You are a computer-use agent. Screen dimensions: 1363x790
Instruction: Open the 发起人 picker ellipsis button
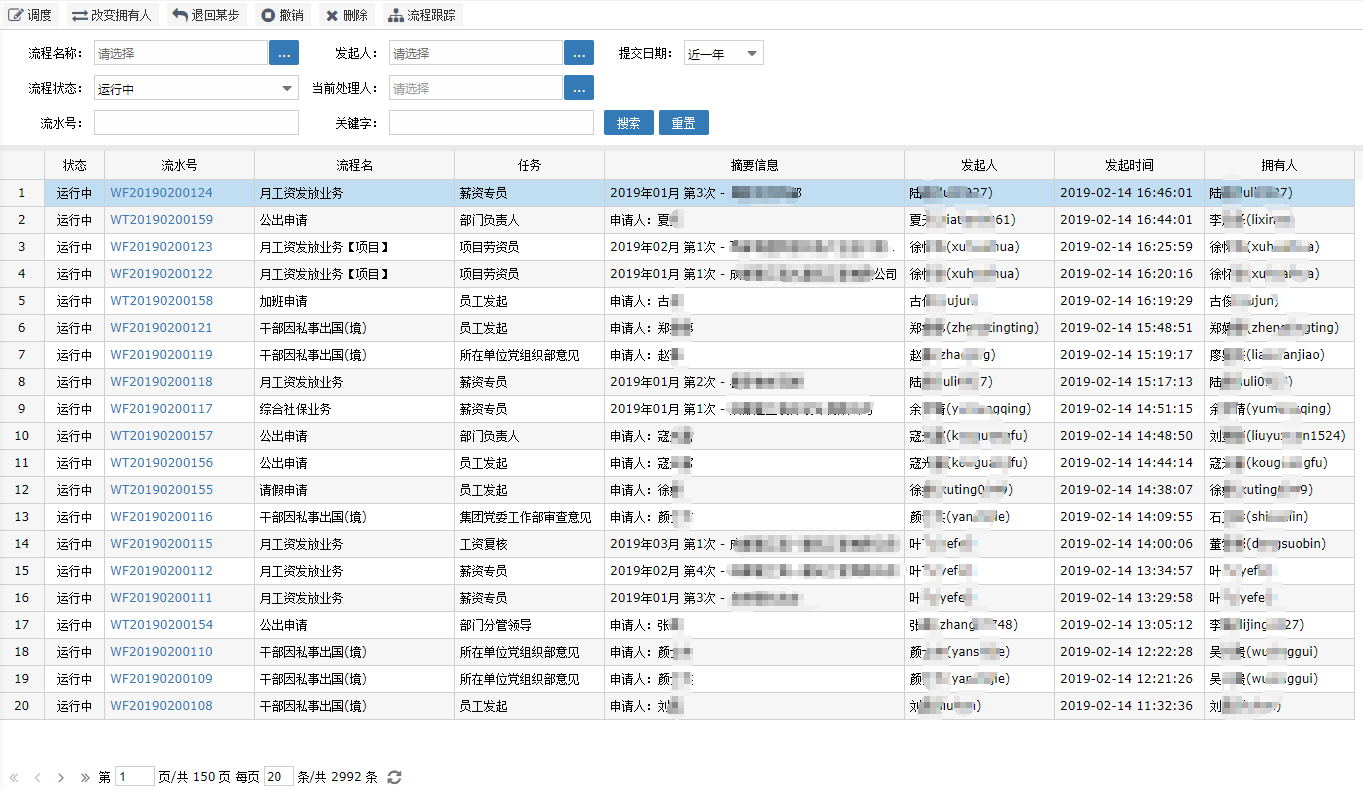click(579, 53)
